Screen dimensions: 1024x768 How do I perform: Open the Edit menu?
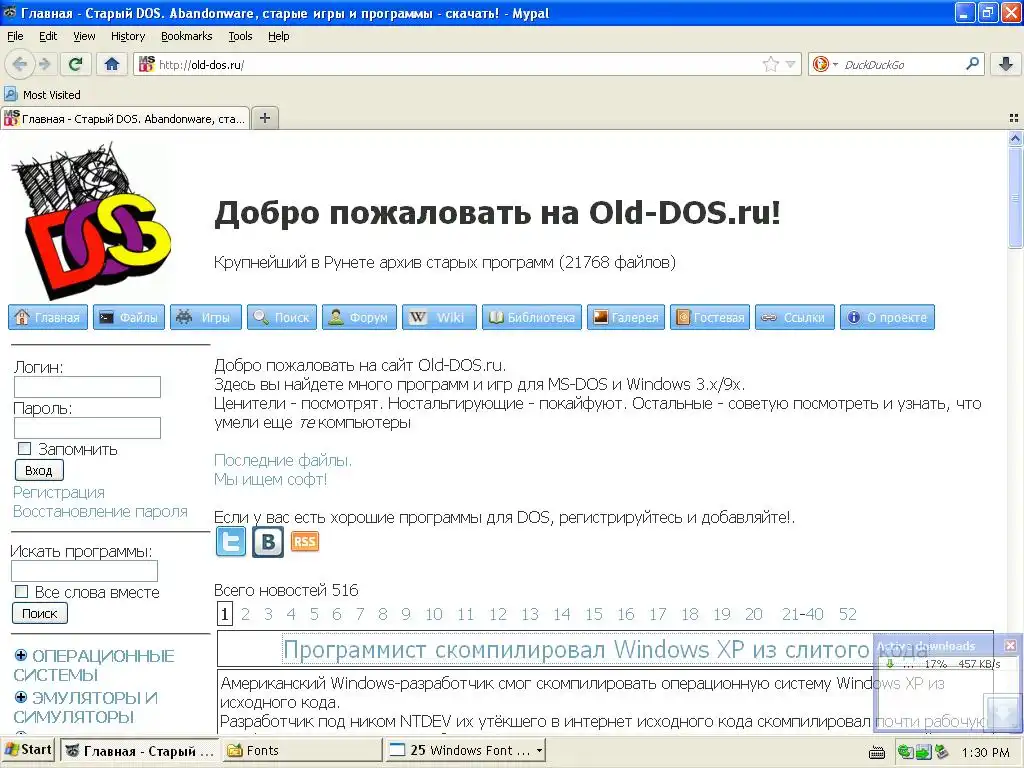48,36
